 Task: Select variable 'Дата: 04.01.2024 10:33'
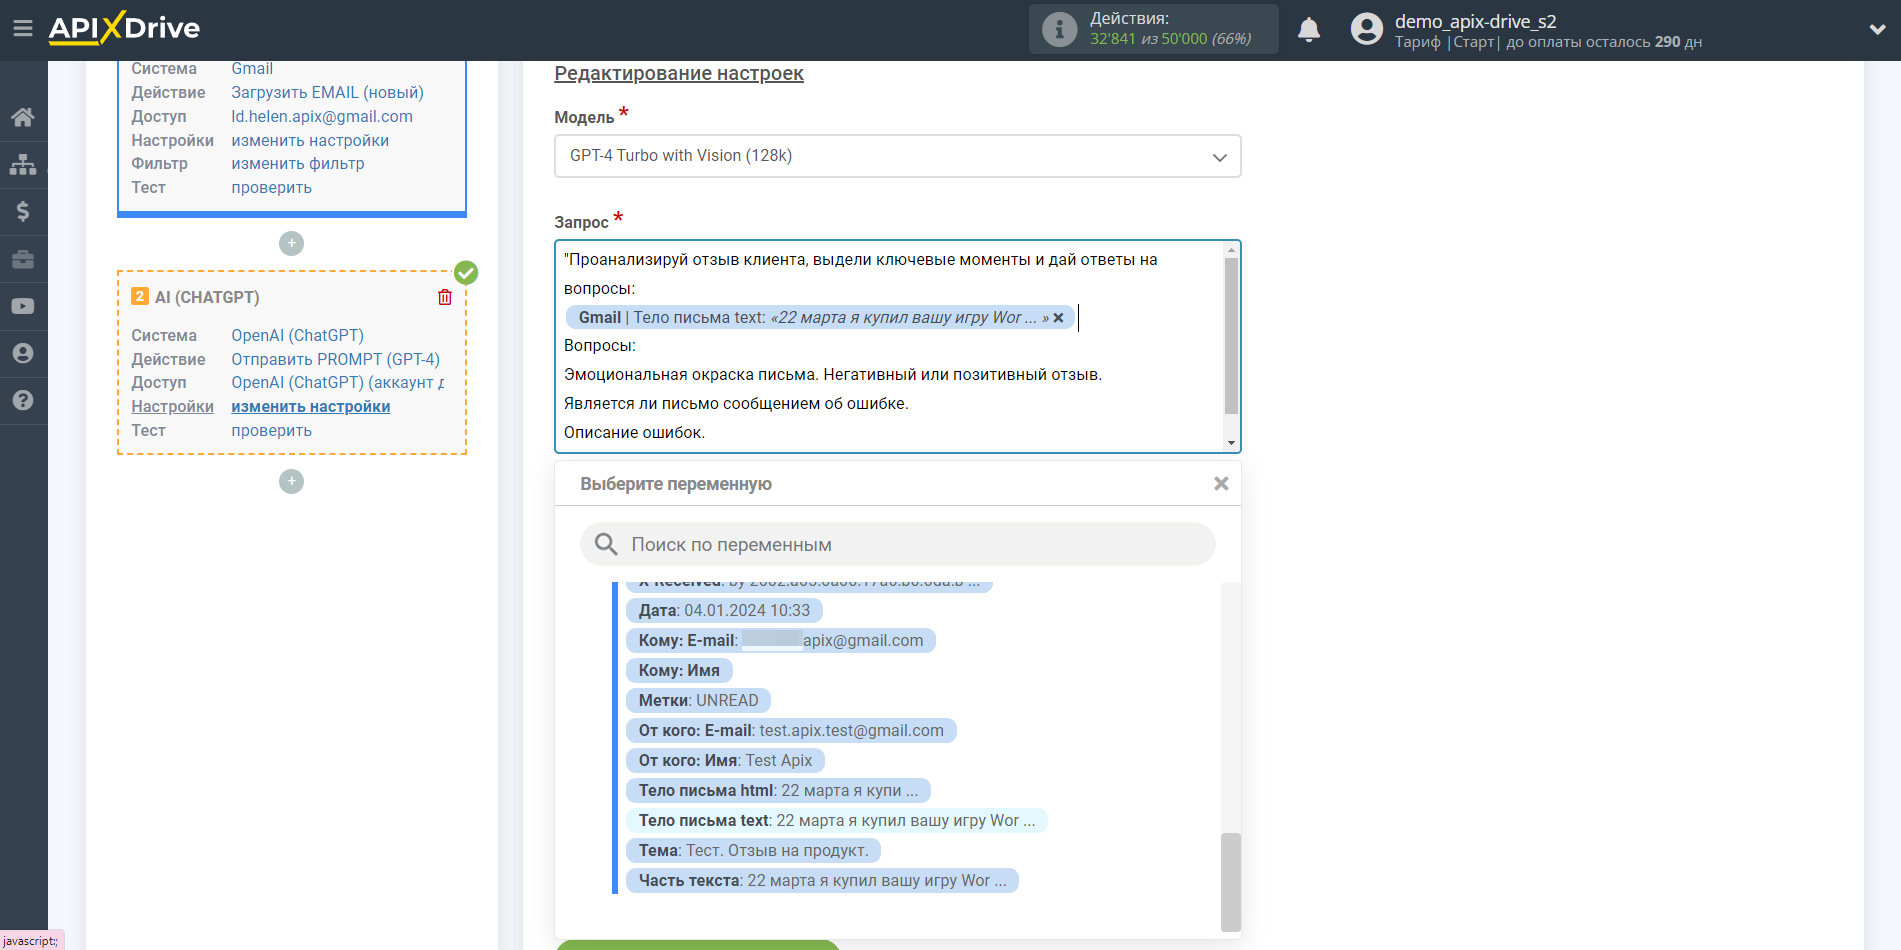725,610
